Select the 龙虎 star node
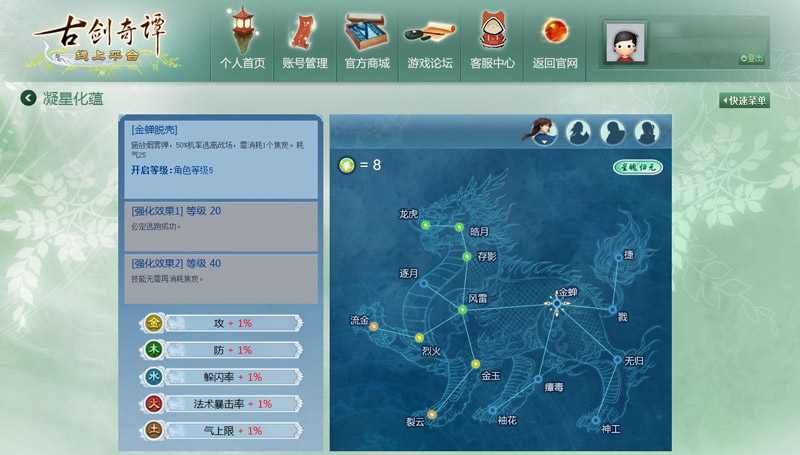The height and width of the screenshot is (455, 800). 425,226
